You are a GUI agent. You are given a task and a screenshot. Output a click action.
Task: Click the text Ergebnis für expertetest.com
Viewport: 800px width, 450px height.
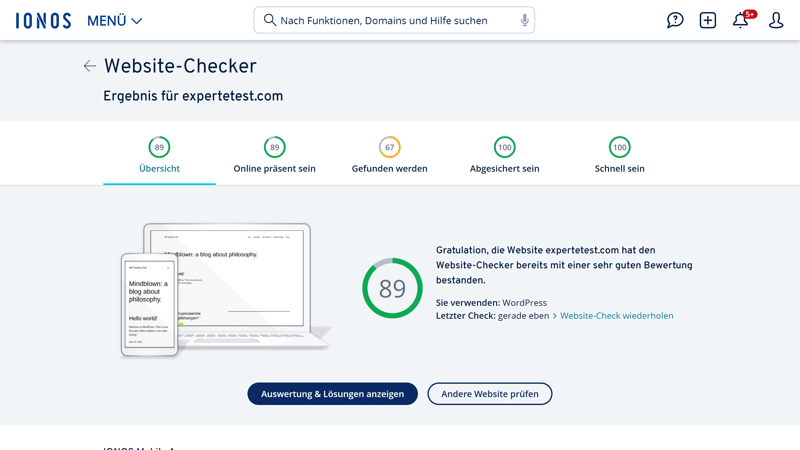pyautogui.click(x=193, y=96)
